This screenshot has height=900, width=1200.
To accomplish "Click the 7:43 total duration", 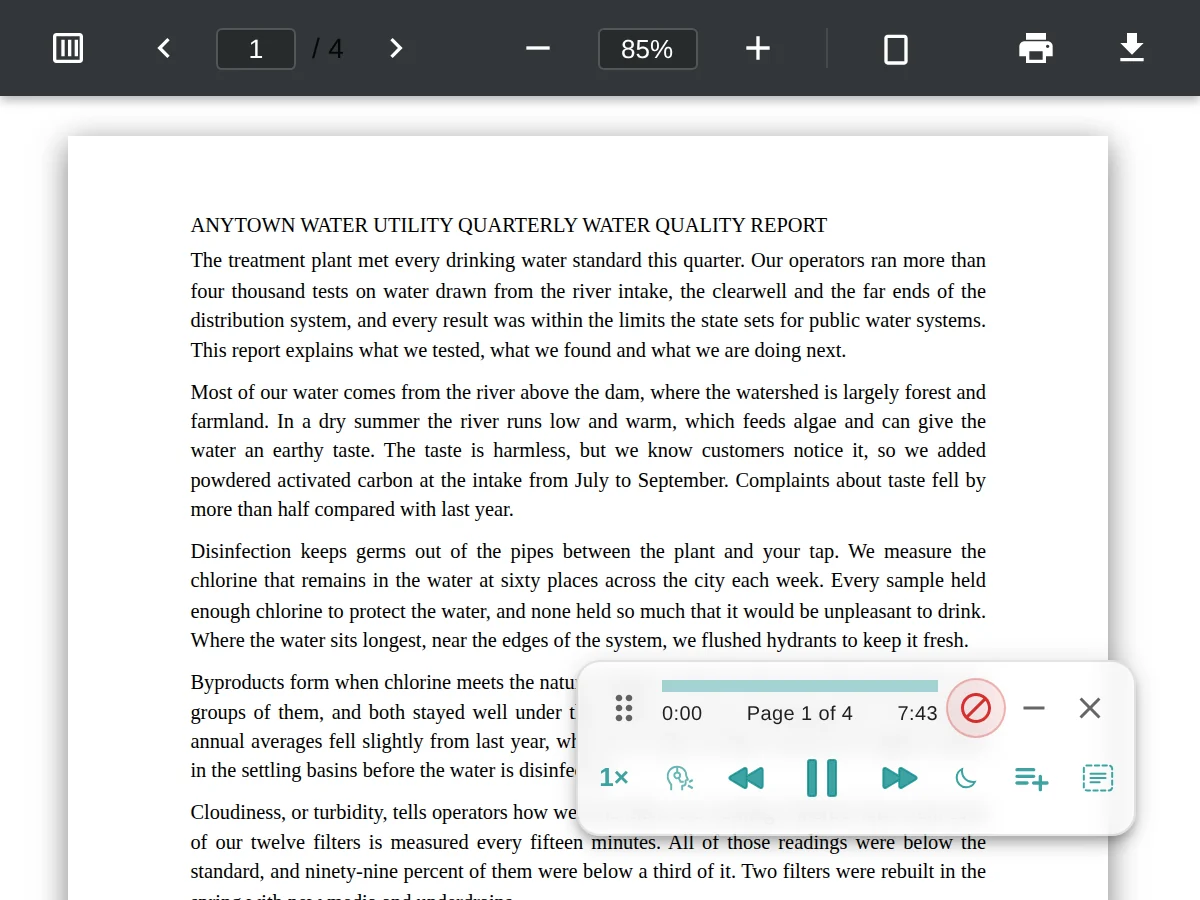I will 917,713.
